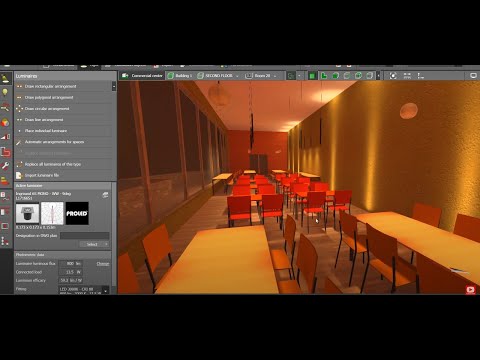Open the light distribution curve thumbnail
The image size is (480, 360).
pyautogui.click(x=52, y=213)
